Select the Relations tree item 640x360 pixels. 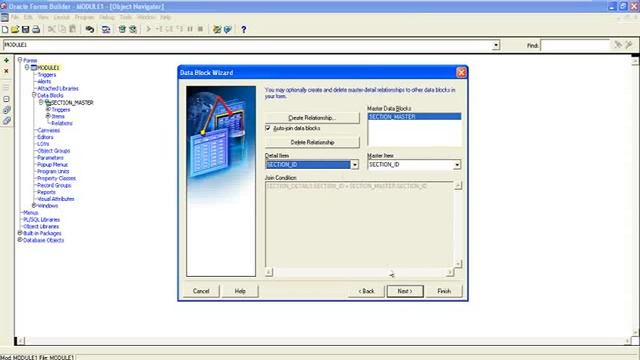pos(62,123)
